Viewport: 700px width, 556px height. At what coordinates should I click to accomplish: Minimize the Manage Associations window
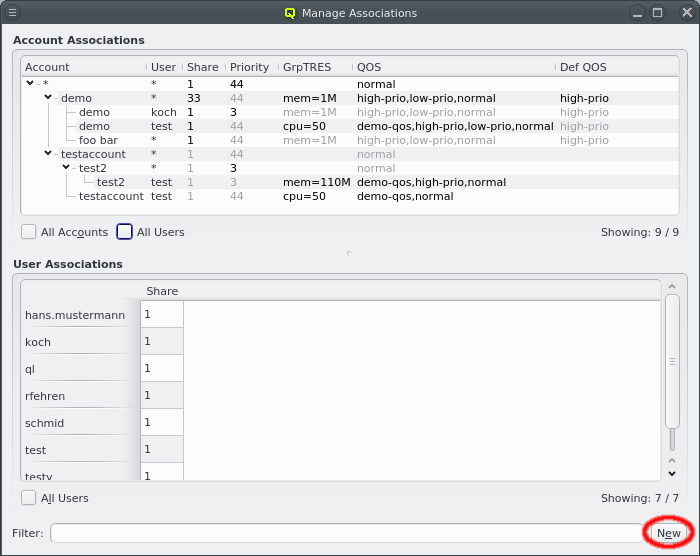click(638, 13)
